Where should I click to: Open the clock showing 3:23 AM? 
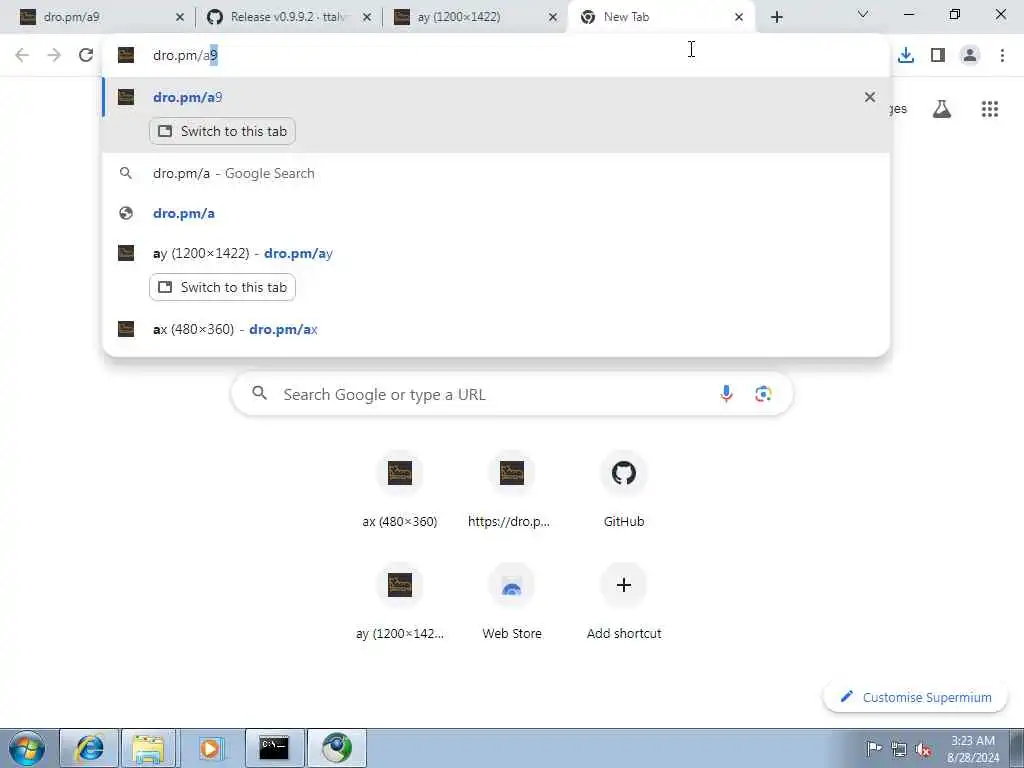coord(973,749)
